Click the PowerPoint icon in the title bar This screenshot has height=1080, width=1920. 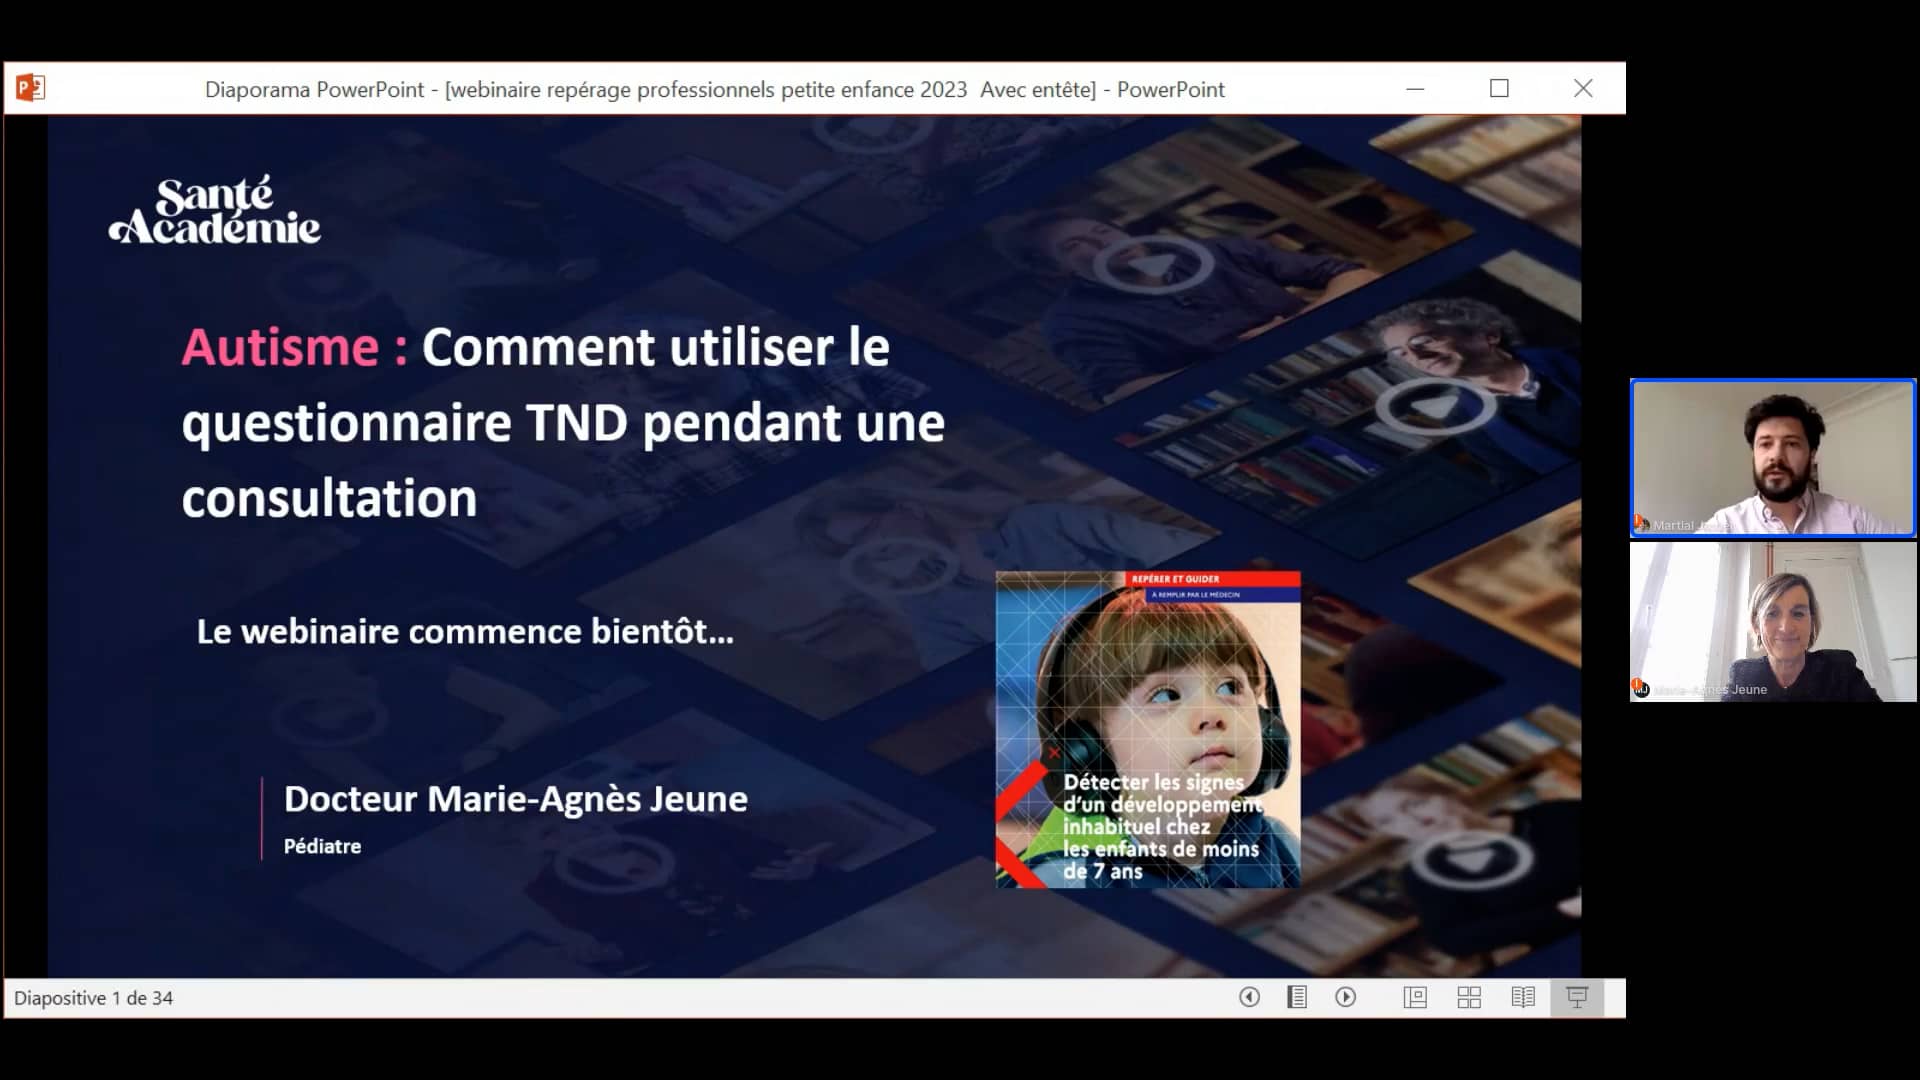point(29,89)
